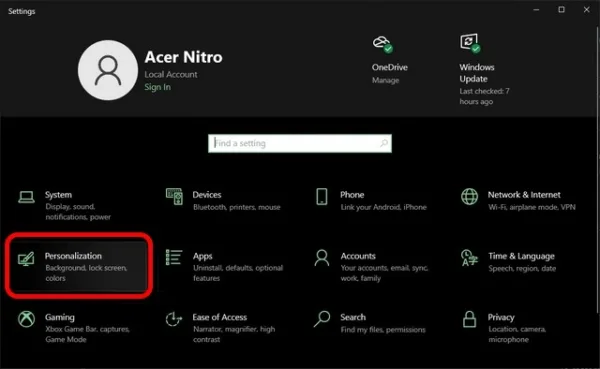Open Time & Language title
The height and width of the screenshot is (369, 600).
521,256
